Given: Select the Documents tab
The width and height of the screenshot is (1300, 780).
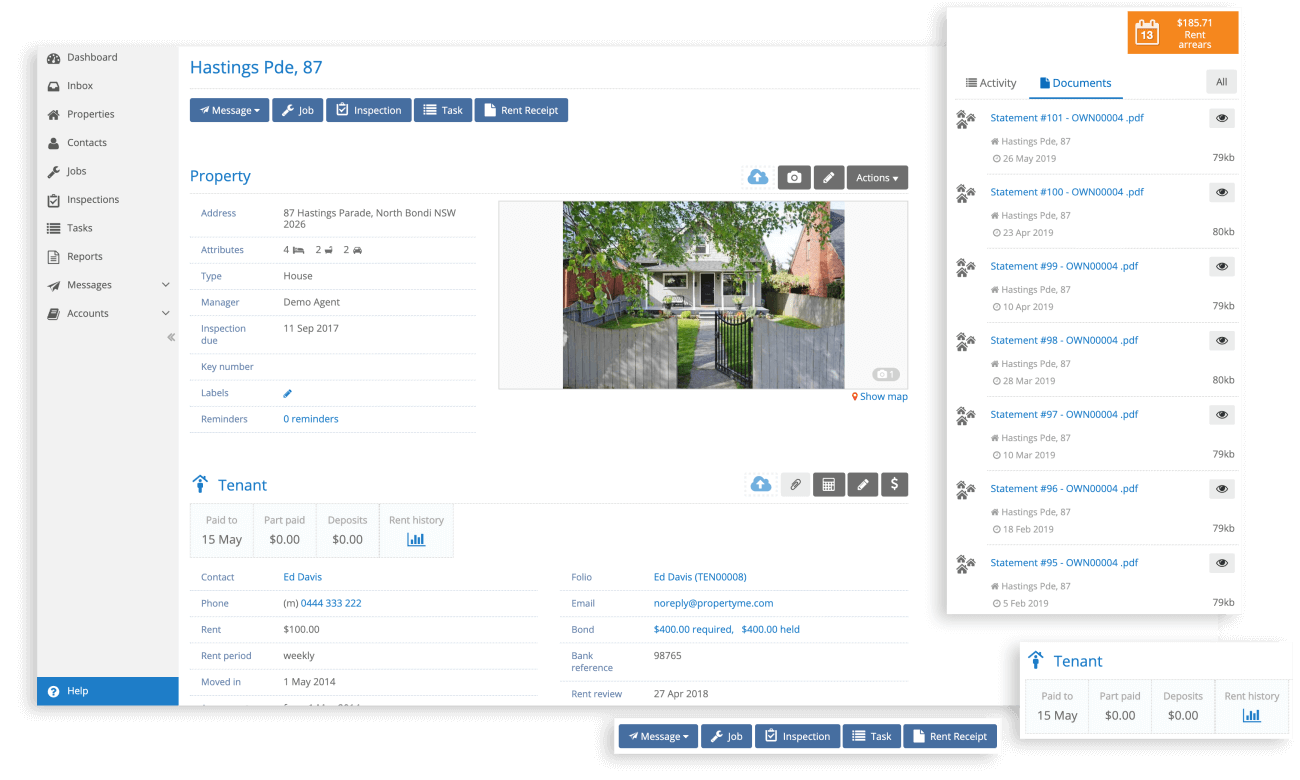Looking at the screenshot, I should pyautogui.click(x=1075, y=83).
